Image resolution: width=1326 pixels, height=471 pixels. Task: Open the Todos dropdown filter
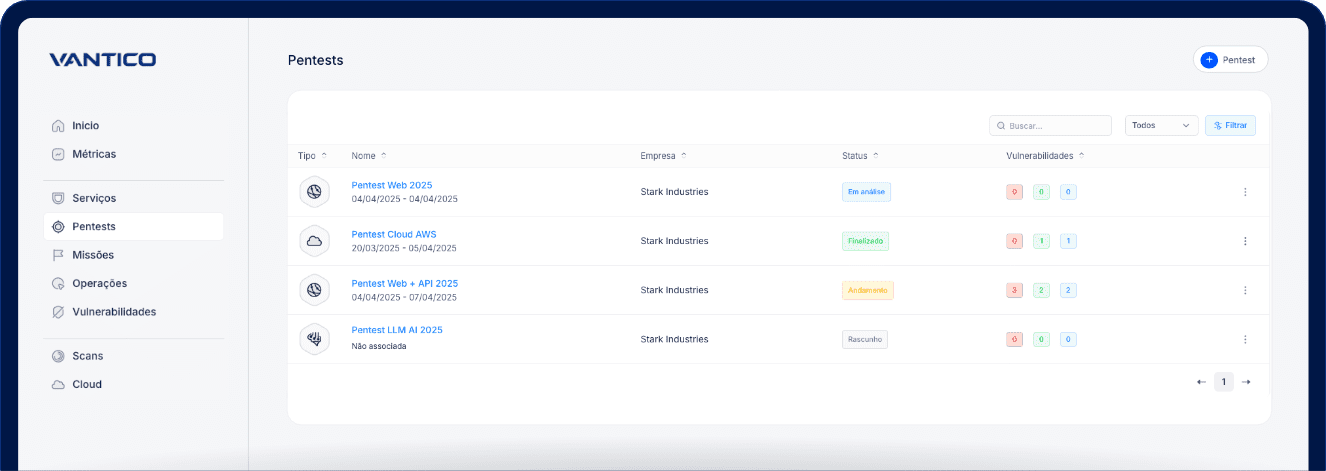coord(1161,125)
